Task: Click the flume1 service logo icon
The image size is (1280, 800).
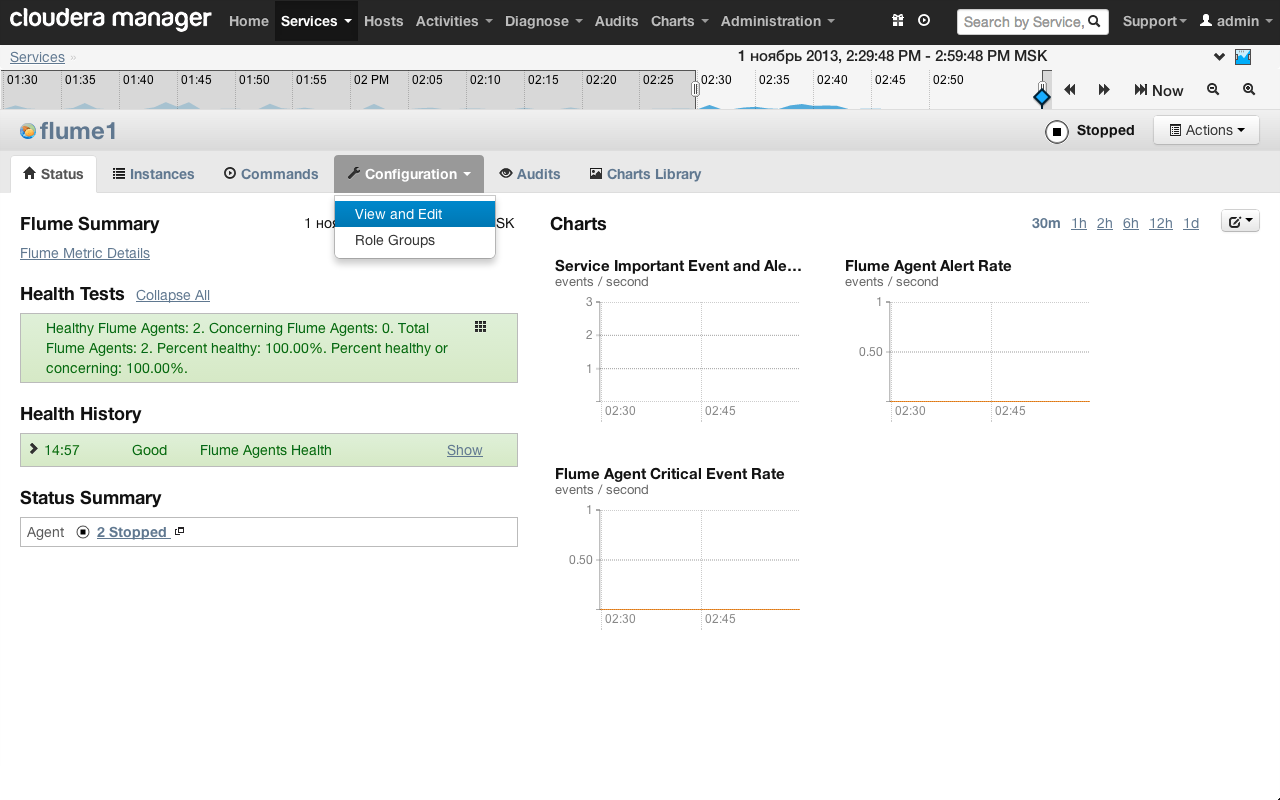Action: [x=28, y=131]
